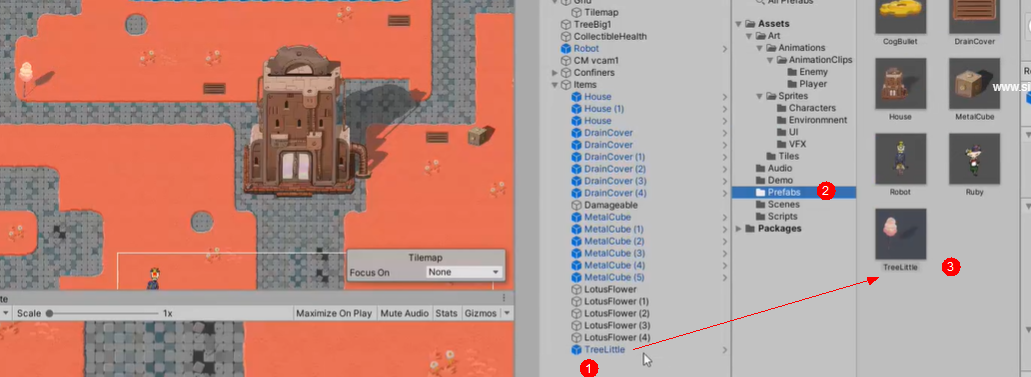Select MetalCube (1) in Hierarchy

click(x=614, y=229)
